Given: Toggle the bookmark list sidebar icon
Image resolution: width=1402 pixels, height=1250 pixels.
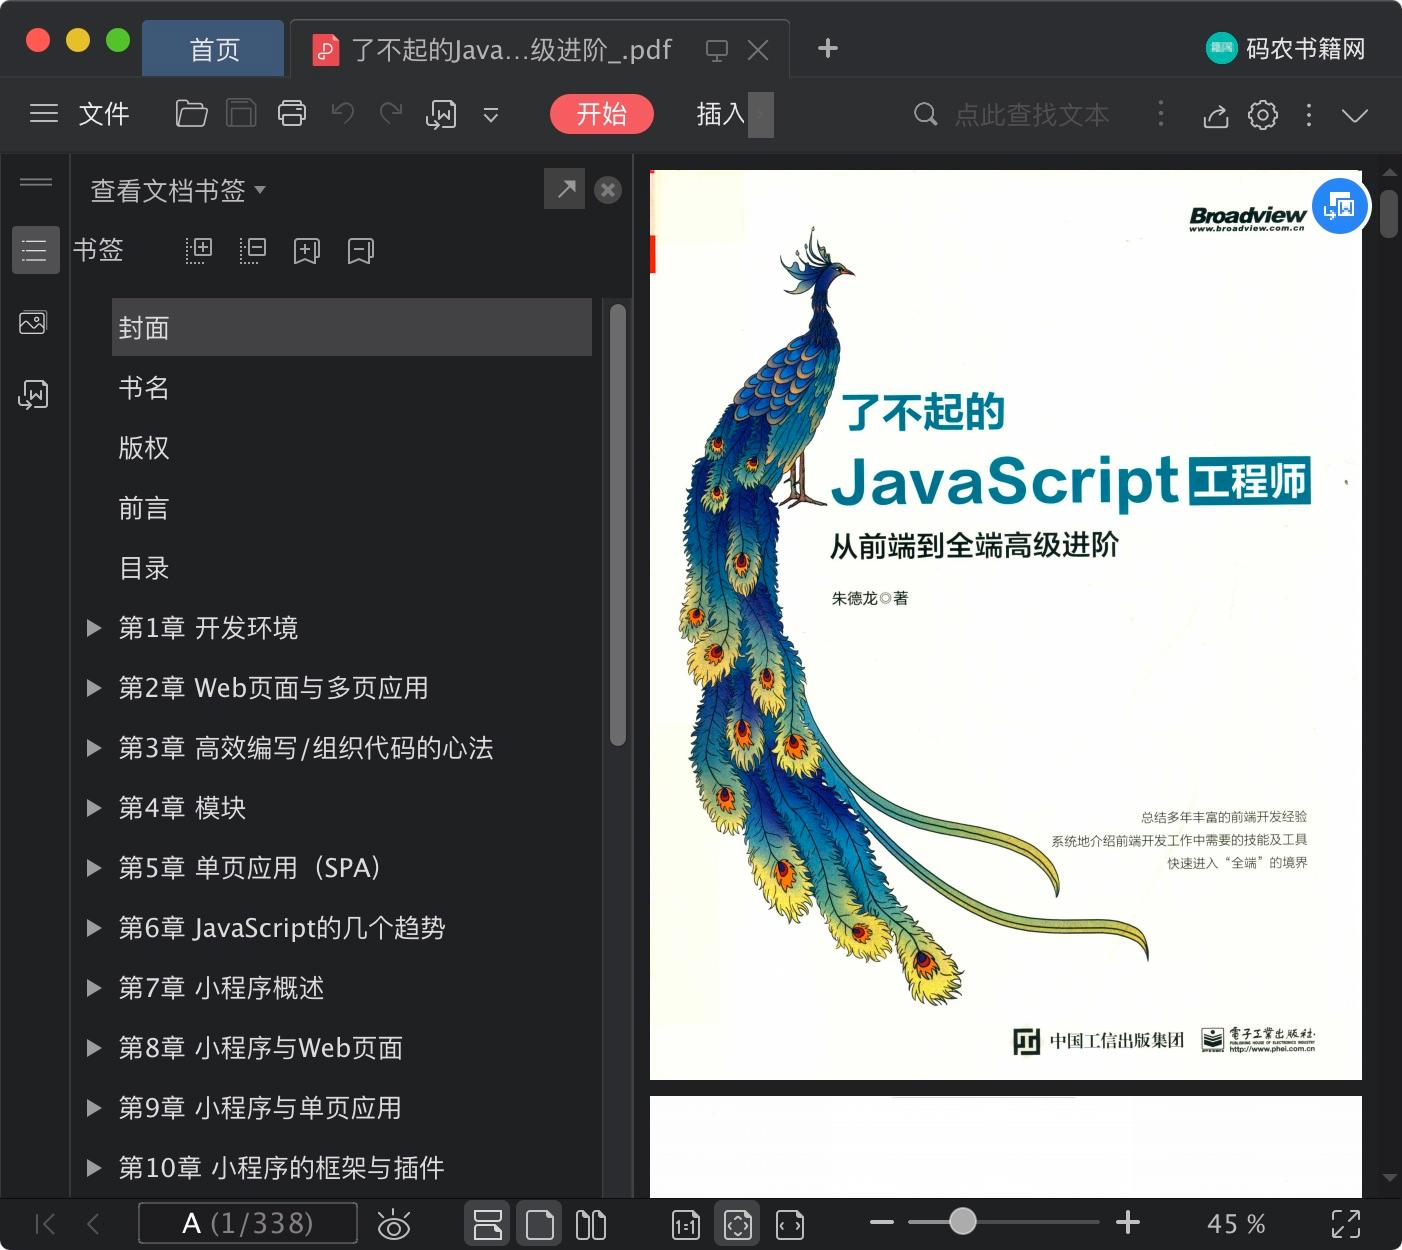Looking at the screenshot, I should coord(35,250).
